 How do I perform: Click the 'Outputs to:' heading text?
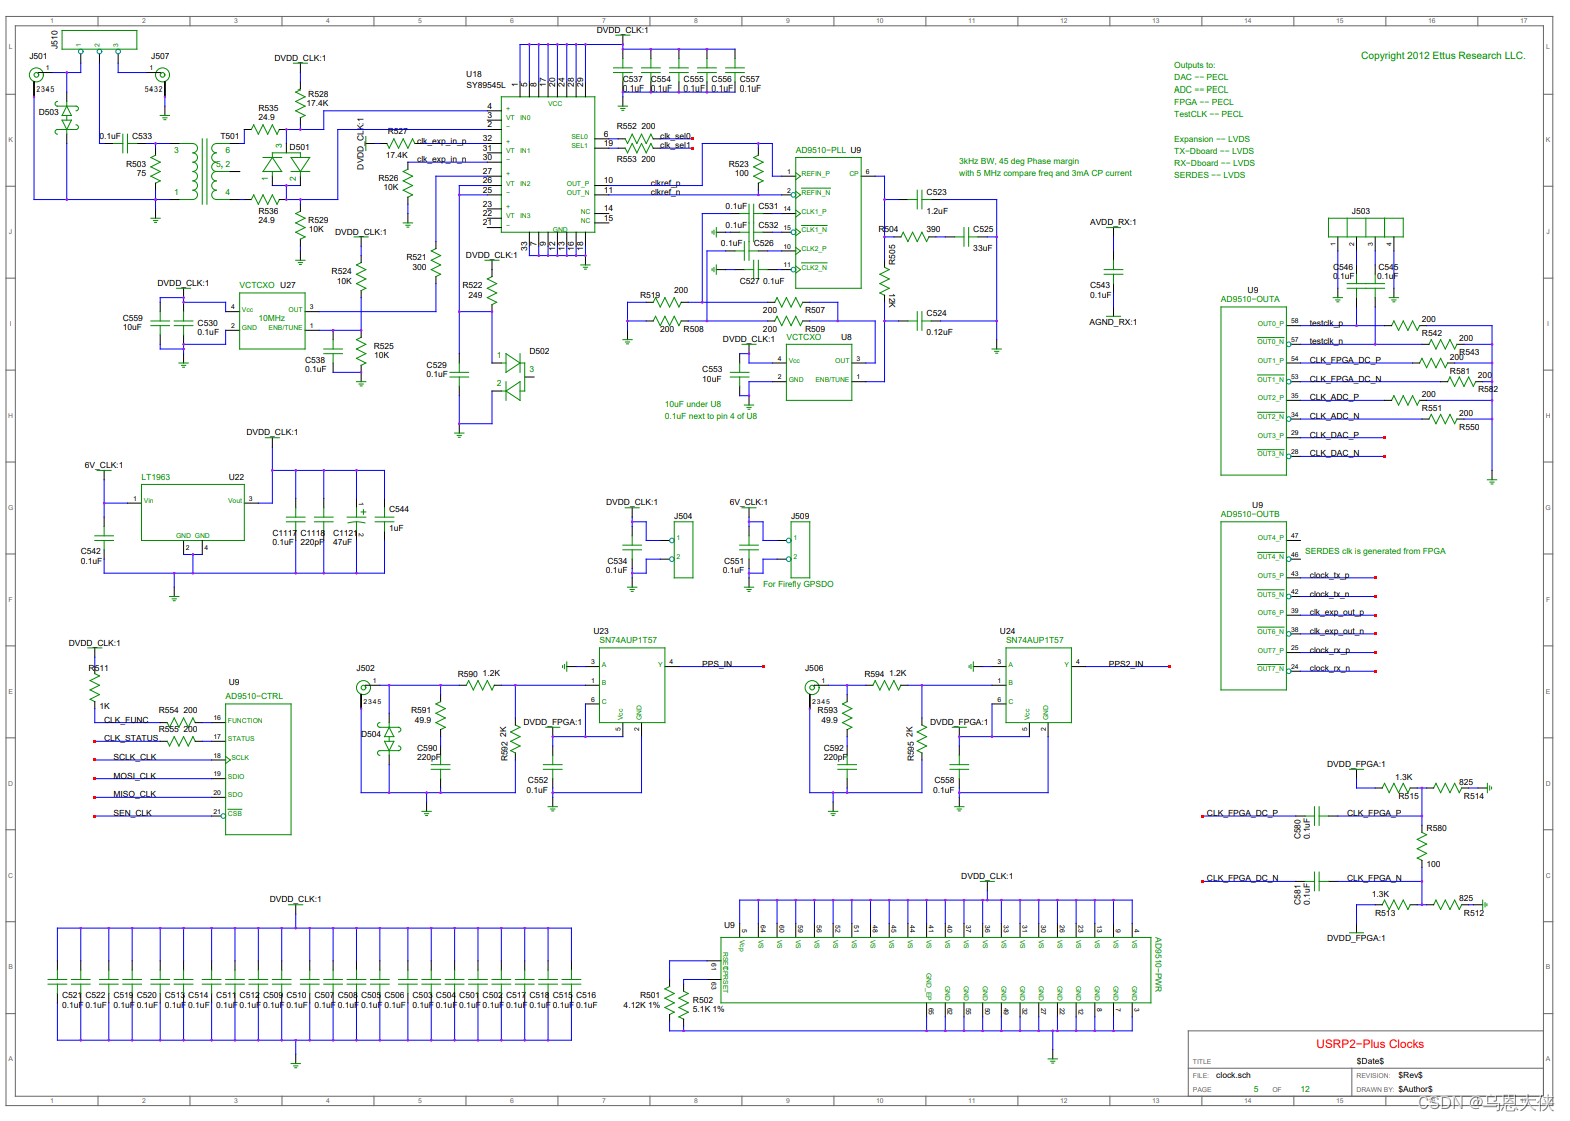coord(1194,65)
